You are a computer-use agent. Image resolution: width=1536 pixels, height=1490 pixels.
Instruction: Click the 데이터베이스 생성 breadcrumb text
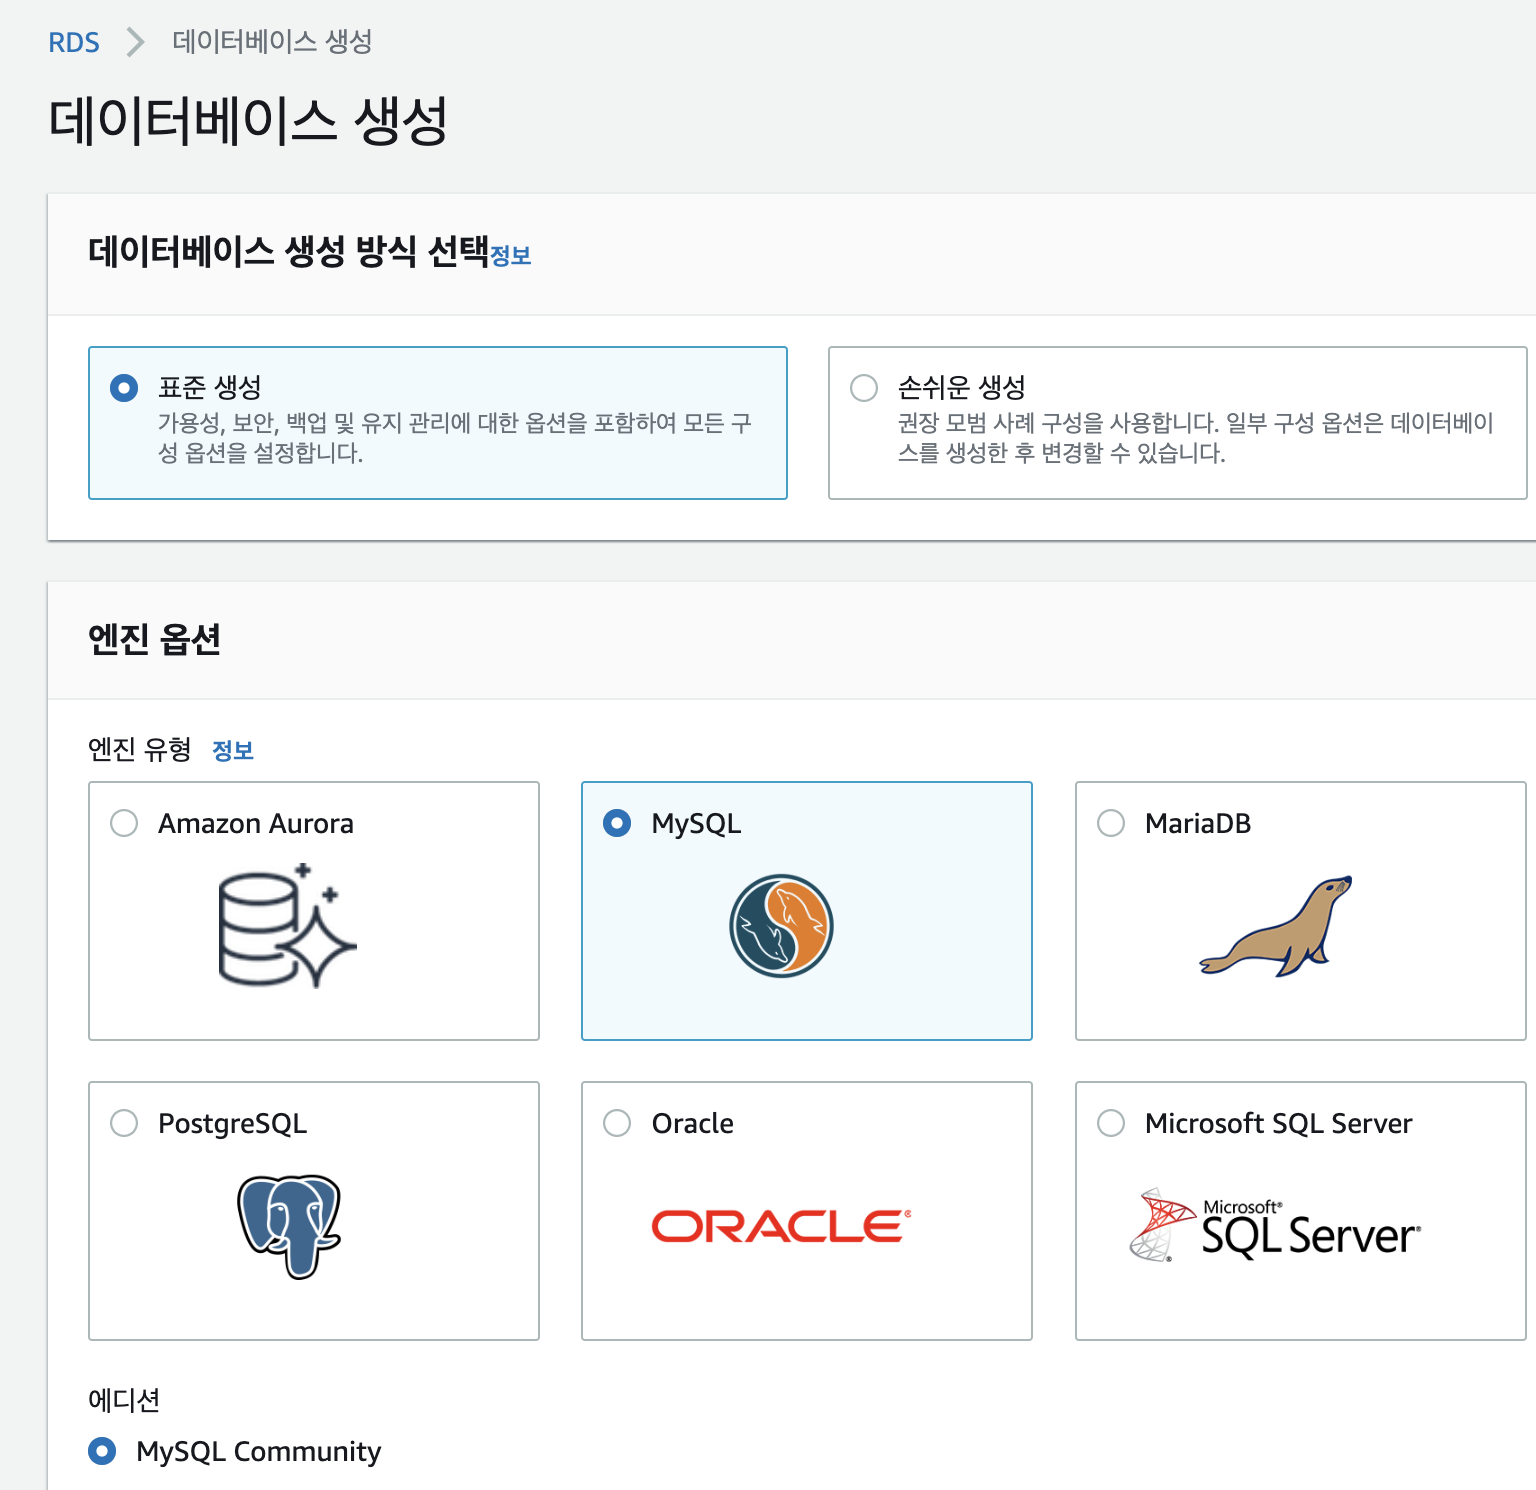pyautogui.click(x=272, y=42)
